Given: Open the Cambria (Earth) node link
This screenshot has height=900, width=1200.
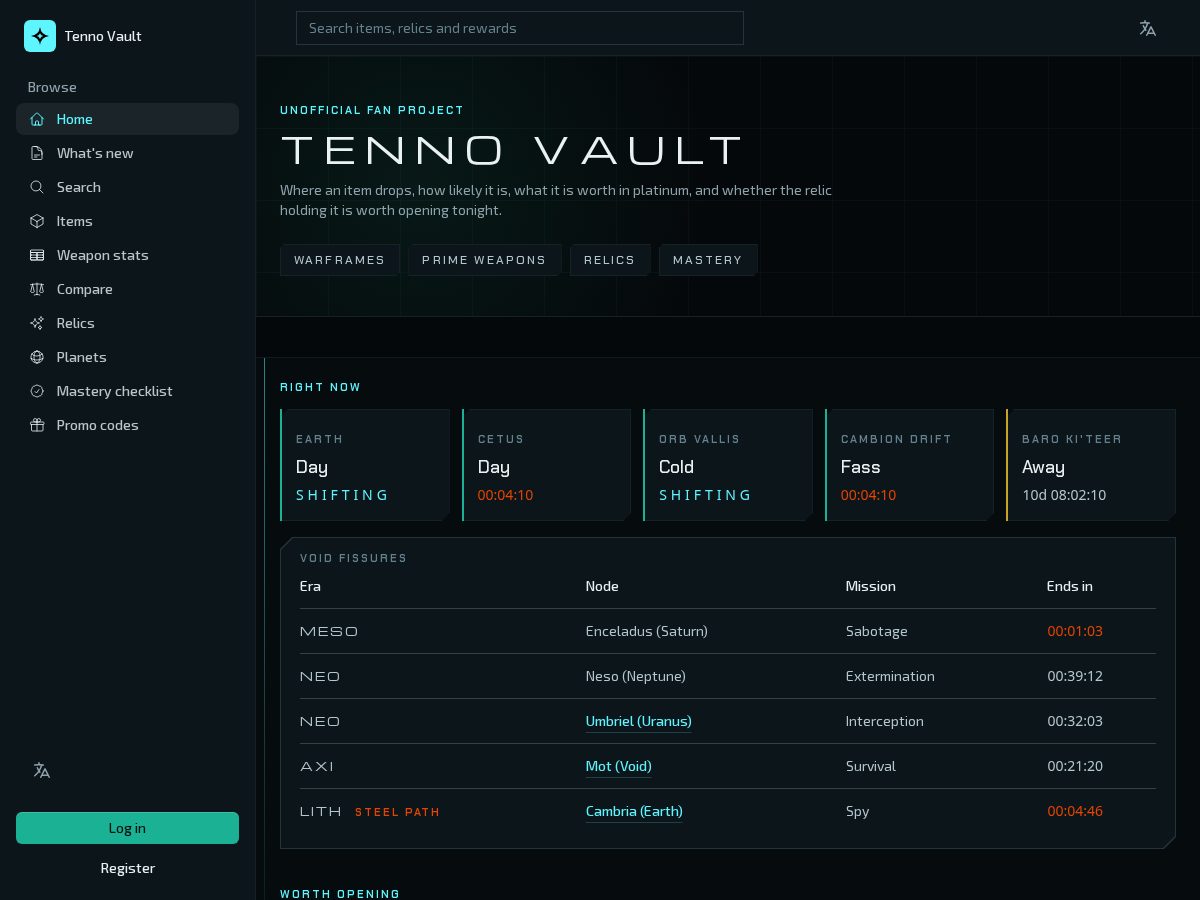Looking at the screenshot, I should (634, 811).
